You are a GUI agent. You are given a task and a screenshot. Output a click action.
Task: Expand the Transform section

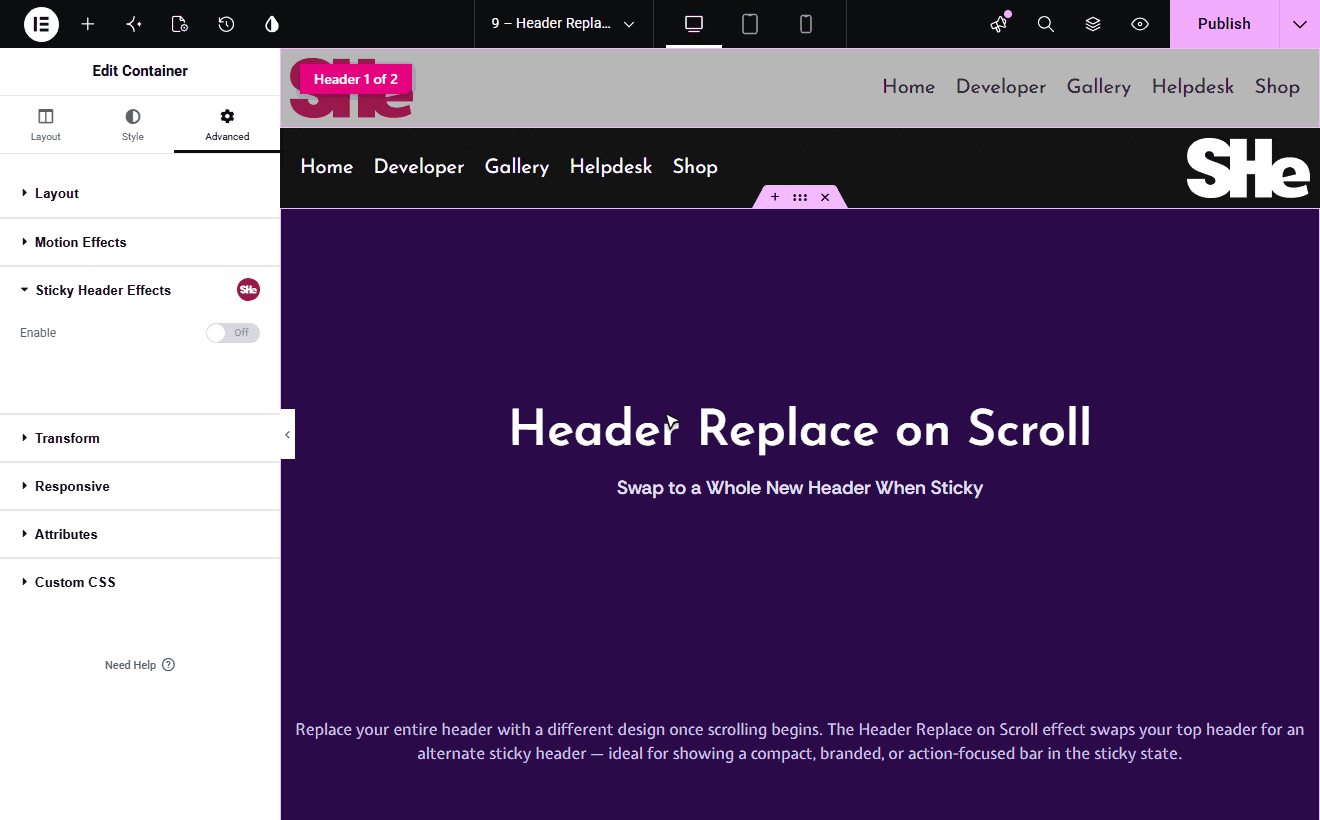[x=140, y=438]
